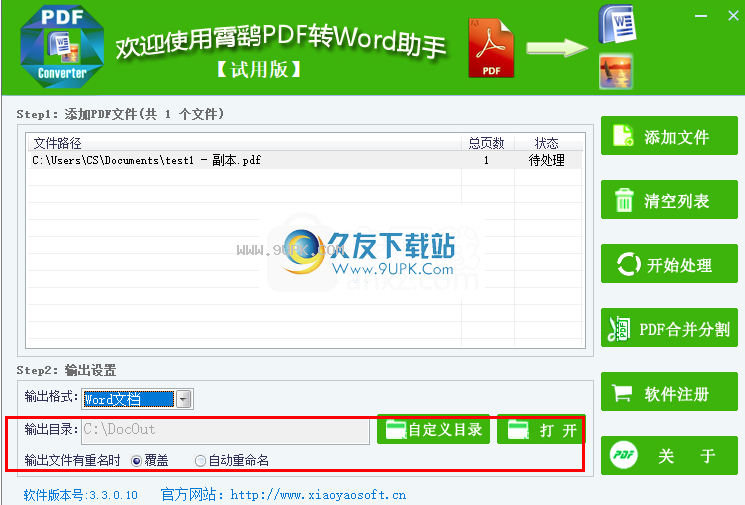Visit official website http://www.xiaoyaosoft.cn link
The width and height of the screenshot is (745, 505).
point(318,495)
